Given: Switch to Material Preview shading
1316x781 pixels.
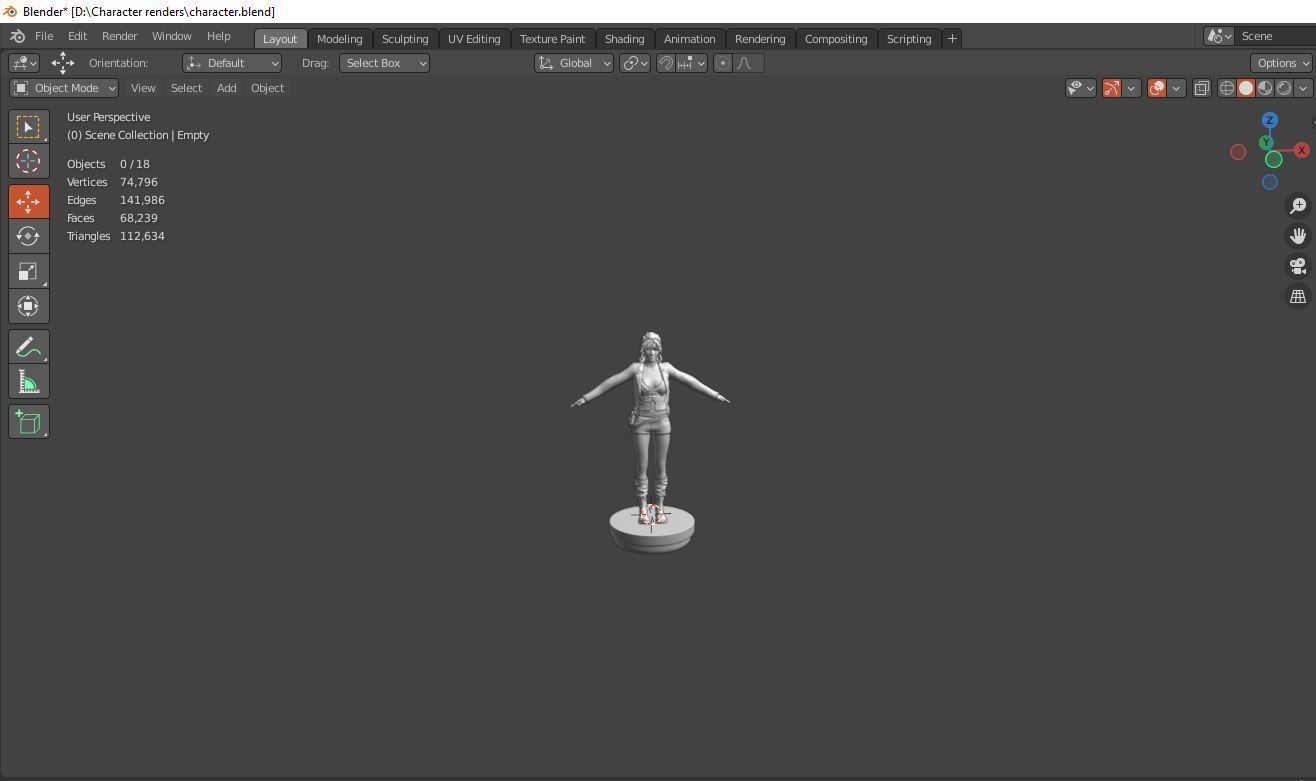Looking at the screenshot, I should click(x=1265, y=88).
